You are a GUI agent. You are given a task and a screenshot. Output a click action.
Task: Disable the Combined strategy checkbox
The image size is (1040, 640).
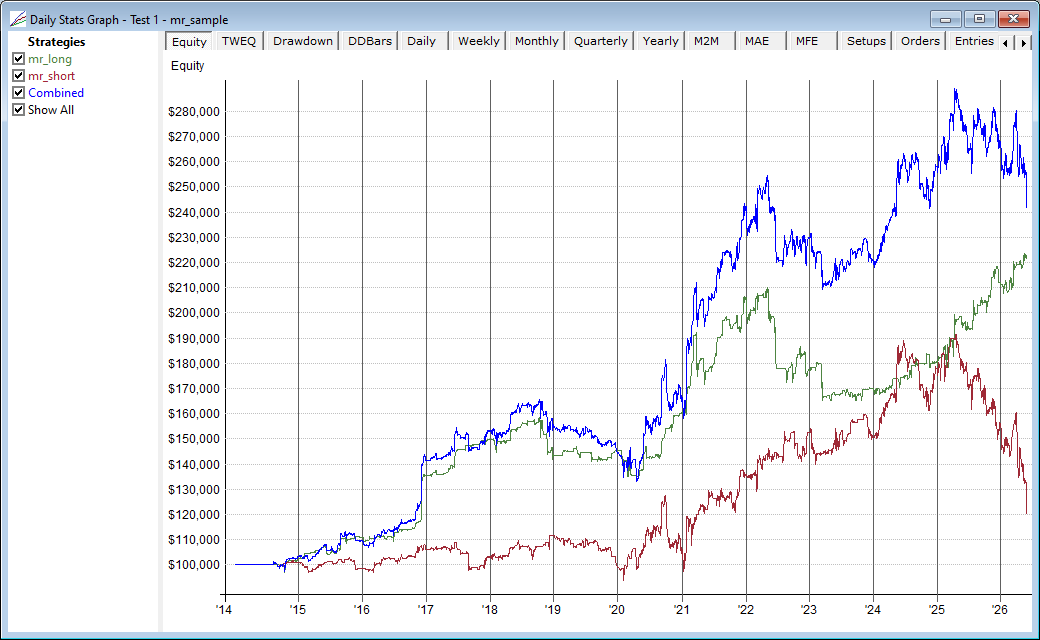coord(19,93)
